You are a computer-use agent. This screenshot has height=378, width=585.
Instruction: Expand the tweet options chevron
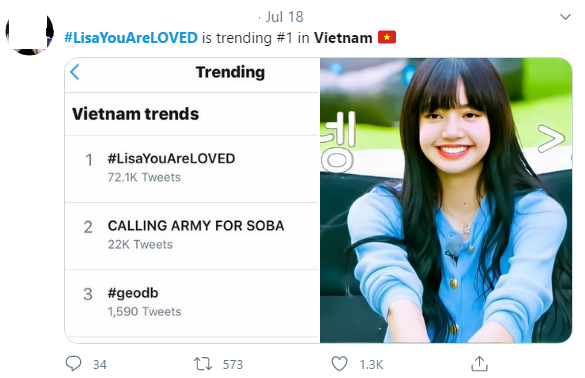click(565, 17)
